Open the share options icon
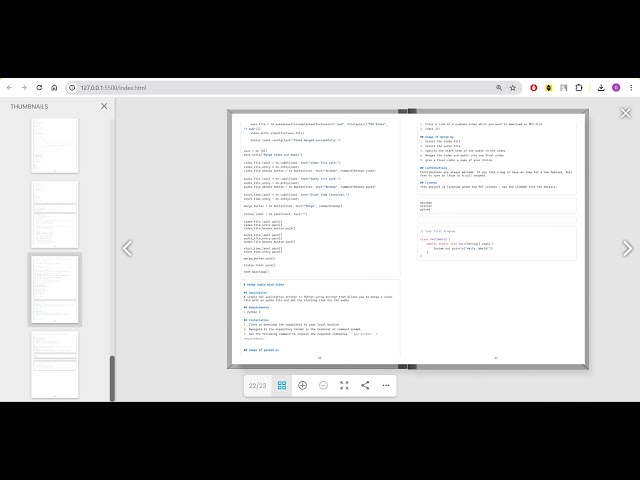The image size is (640, 480). [365, 385]
